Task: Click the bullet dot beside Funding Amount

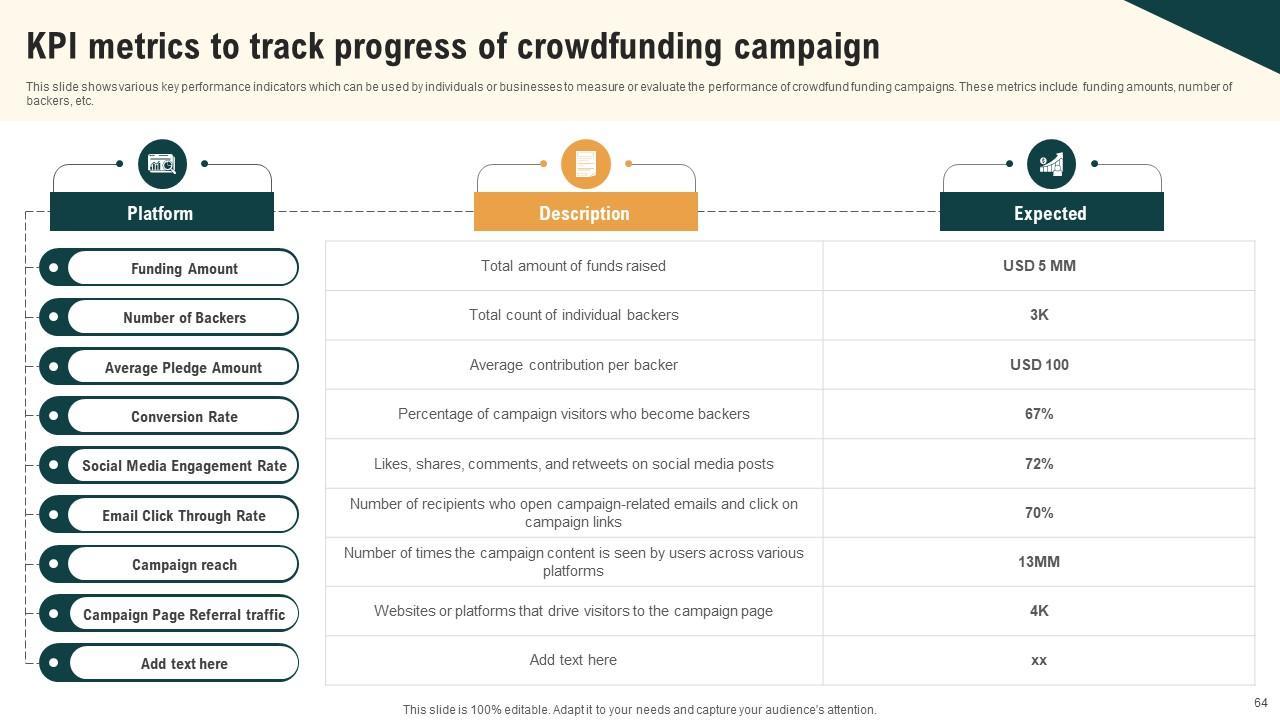Action: click(54, 268)
